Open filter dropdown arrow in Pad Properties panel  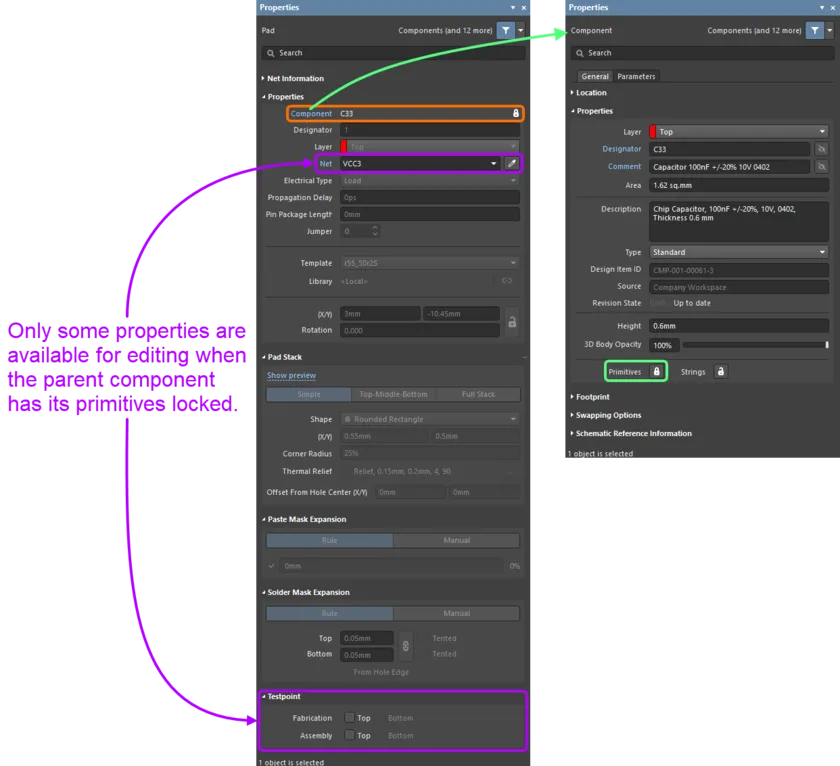pos(520,31)
